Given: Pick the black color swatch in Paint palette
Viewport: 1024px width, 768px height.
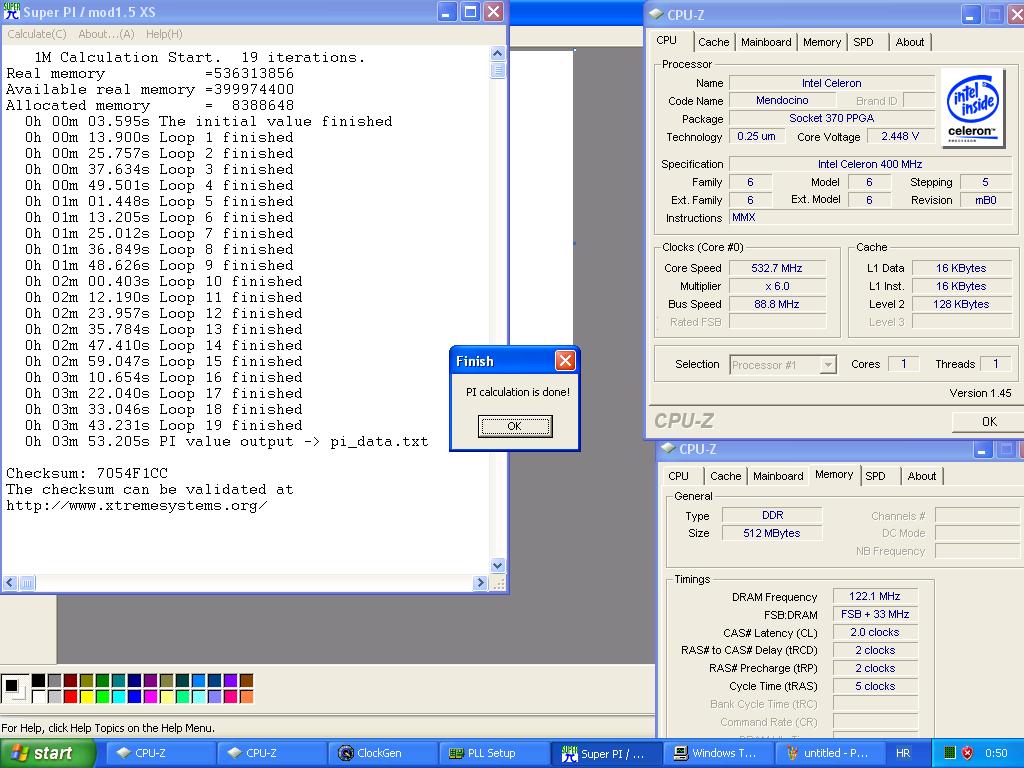Looking at the screenshot, I should (39, 681).
